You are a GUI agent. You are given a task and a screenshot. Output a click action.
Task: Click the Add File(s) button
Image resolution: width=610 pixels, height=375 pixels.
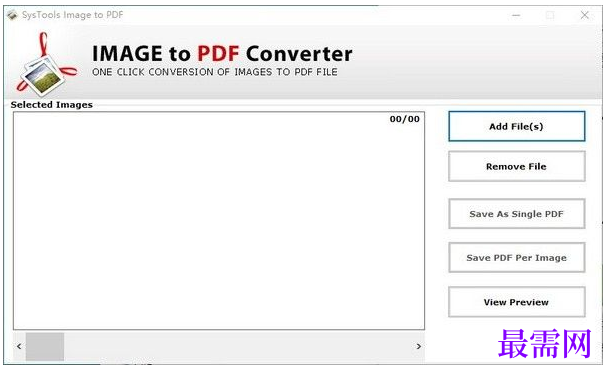(516, 126)
